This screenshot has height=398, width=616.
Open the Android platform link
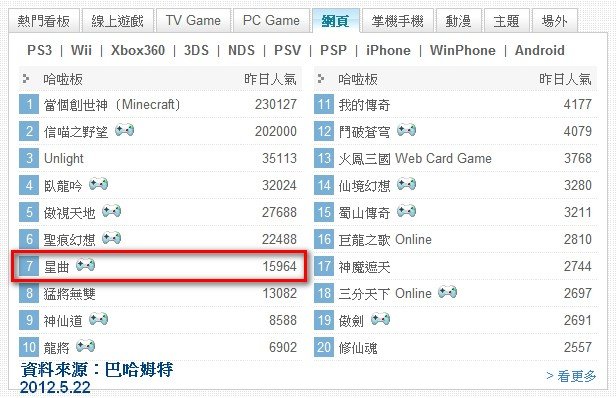[x=540, y=50]
